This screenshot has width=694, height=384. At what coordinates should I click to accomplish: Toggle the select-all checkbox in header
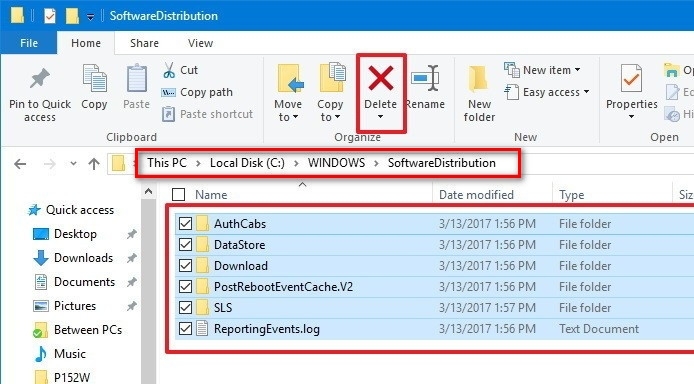tap(178, 195)
